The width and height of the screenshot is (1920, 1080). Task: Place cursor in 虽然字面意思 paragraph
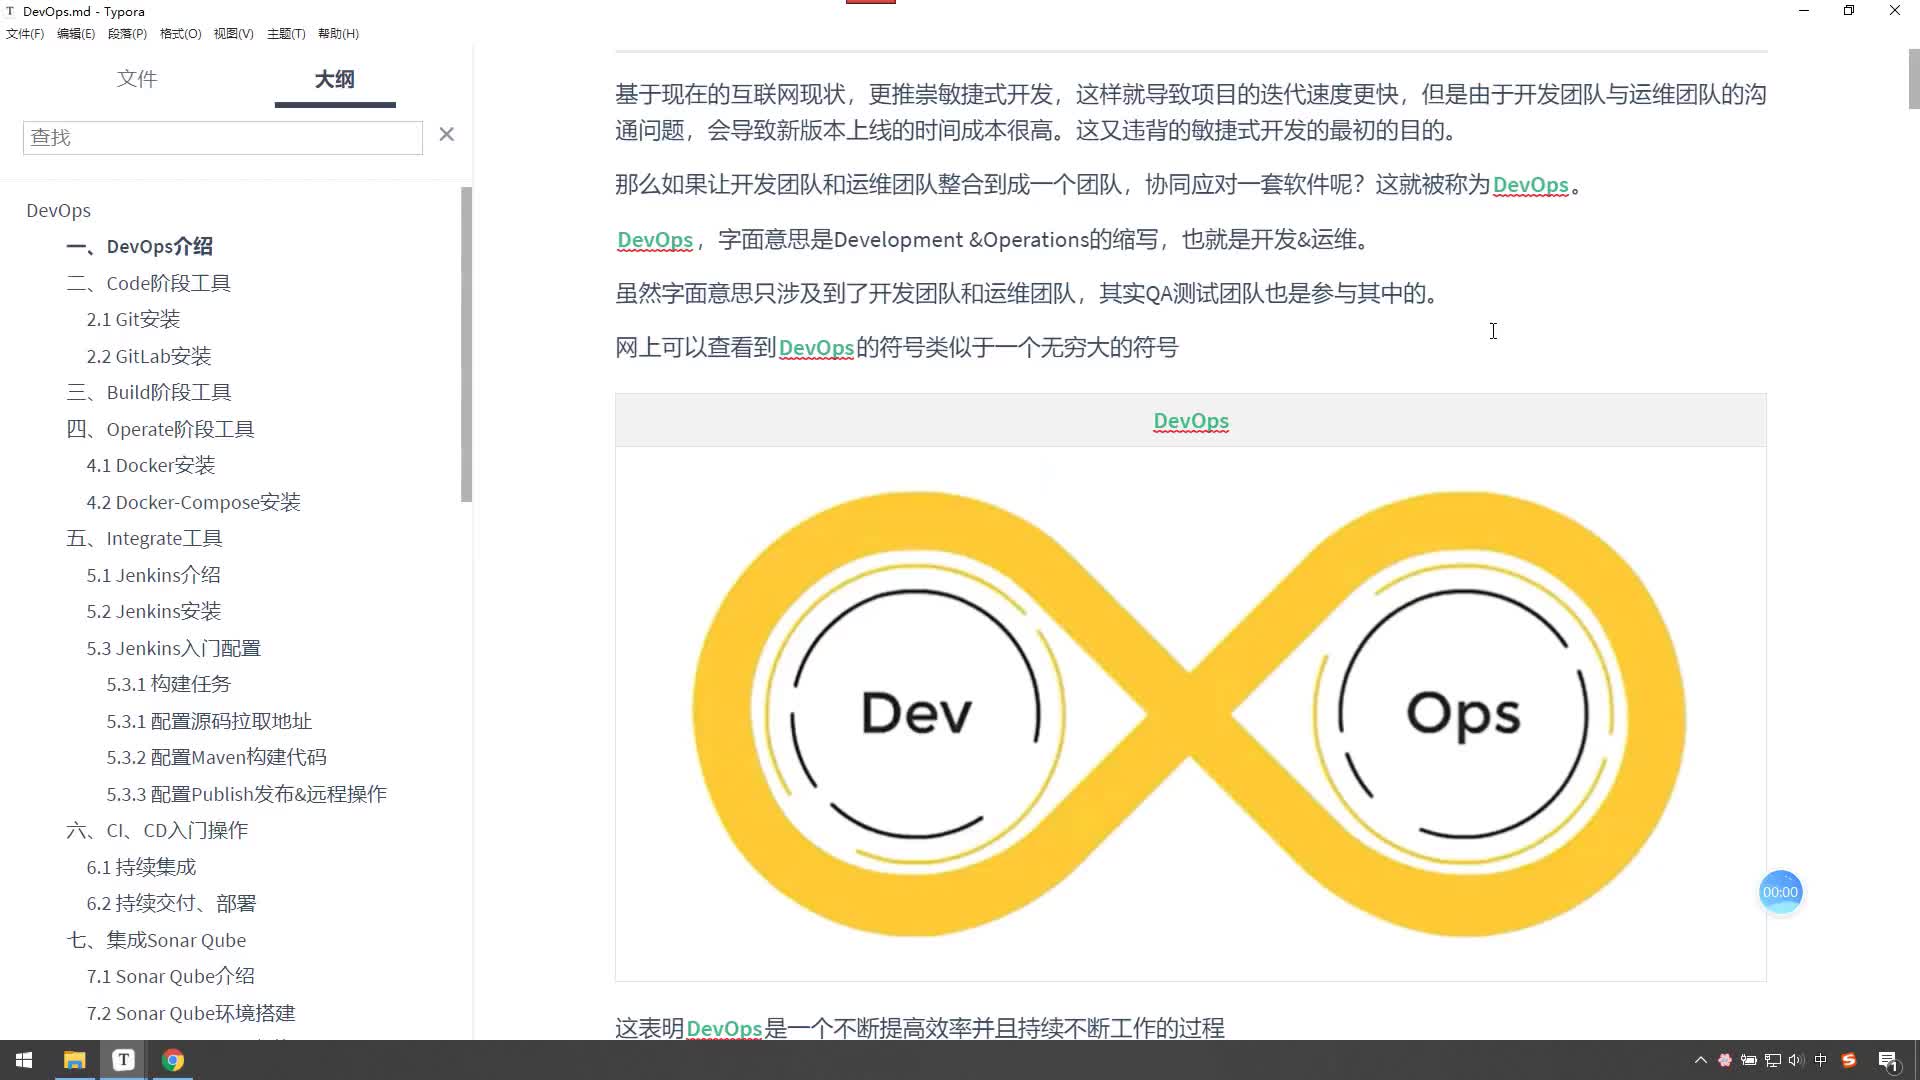1026,294
